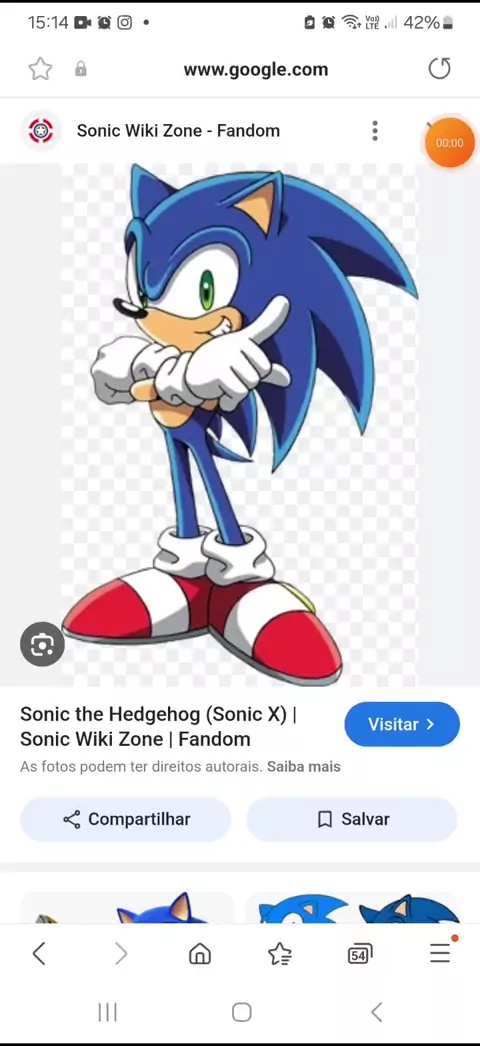Search image with Google Lens icon
This screenshot has height=1046, width=480.
pos(42,644)
